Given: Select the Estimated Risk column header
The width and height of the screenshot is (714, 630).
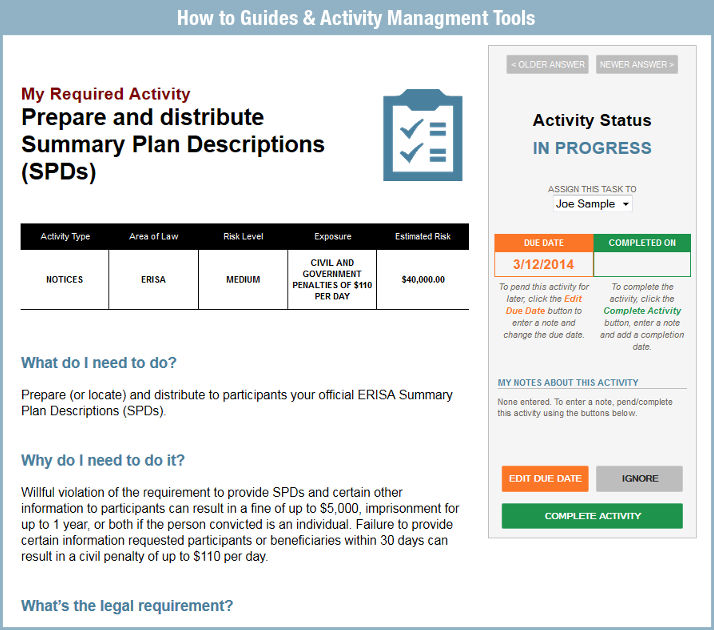Looking at the screenshot, I should [423, 237].
